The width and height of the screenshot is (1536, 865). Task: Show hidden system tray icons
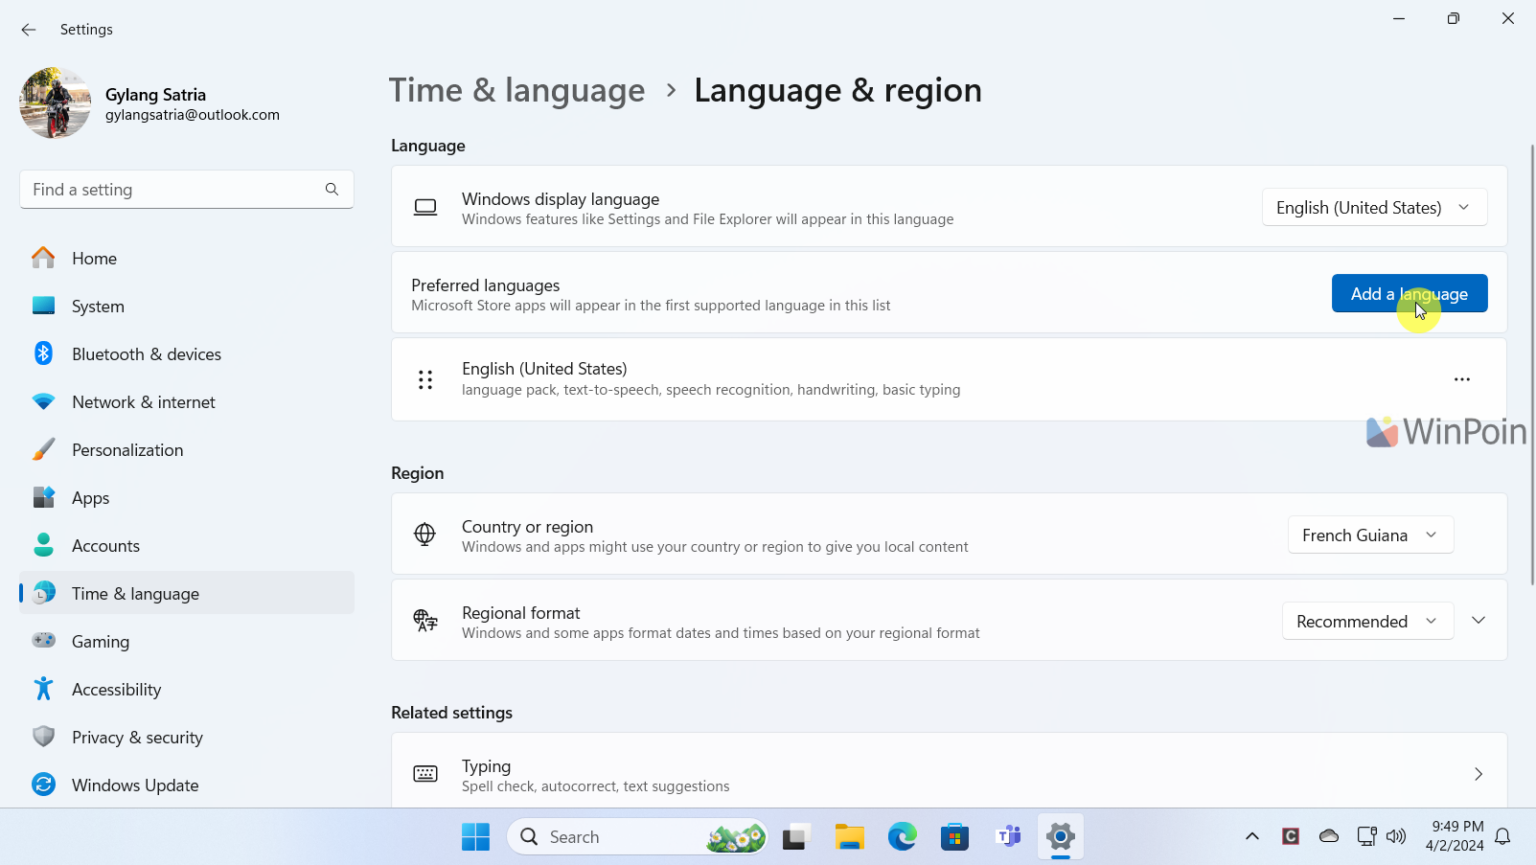[1252, 837]
